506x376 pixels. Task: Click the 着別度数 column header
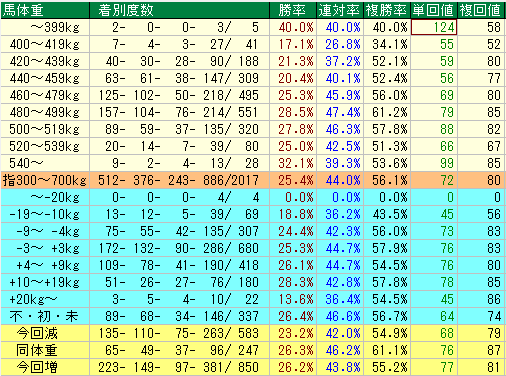click(x=179, y=10)
